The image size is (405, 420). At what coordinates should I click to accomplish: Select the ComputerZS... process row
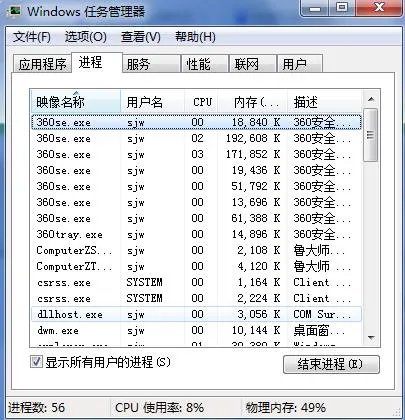(196, 250)
